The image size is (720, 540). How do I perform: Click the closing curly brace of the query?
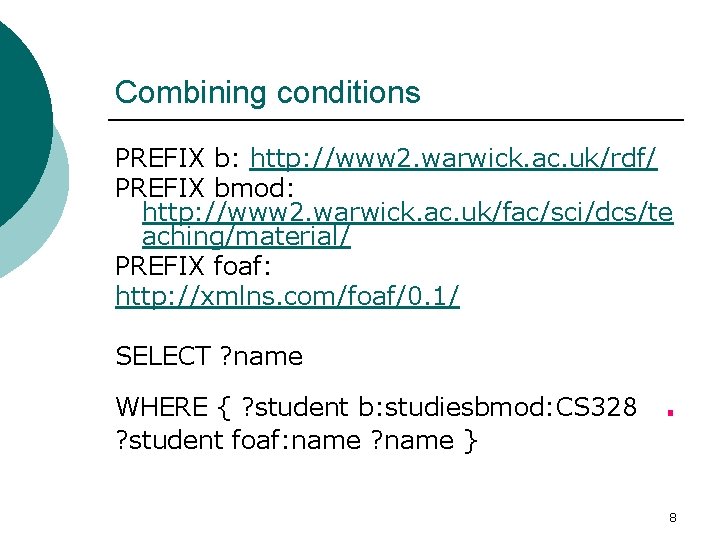coord(470,440)
